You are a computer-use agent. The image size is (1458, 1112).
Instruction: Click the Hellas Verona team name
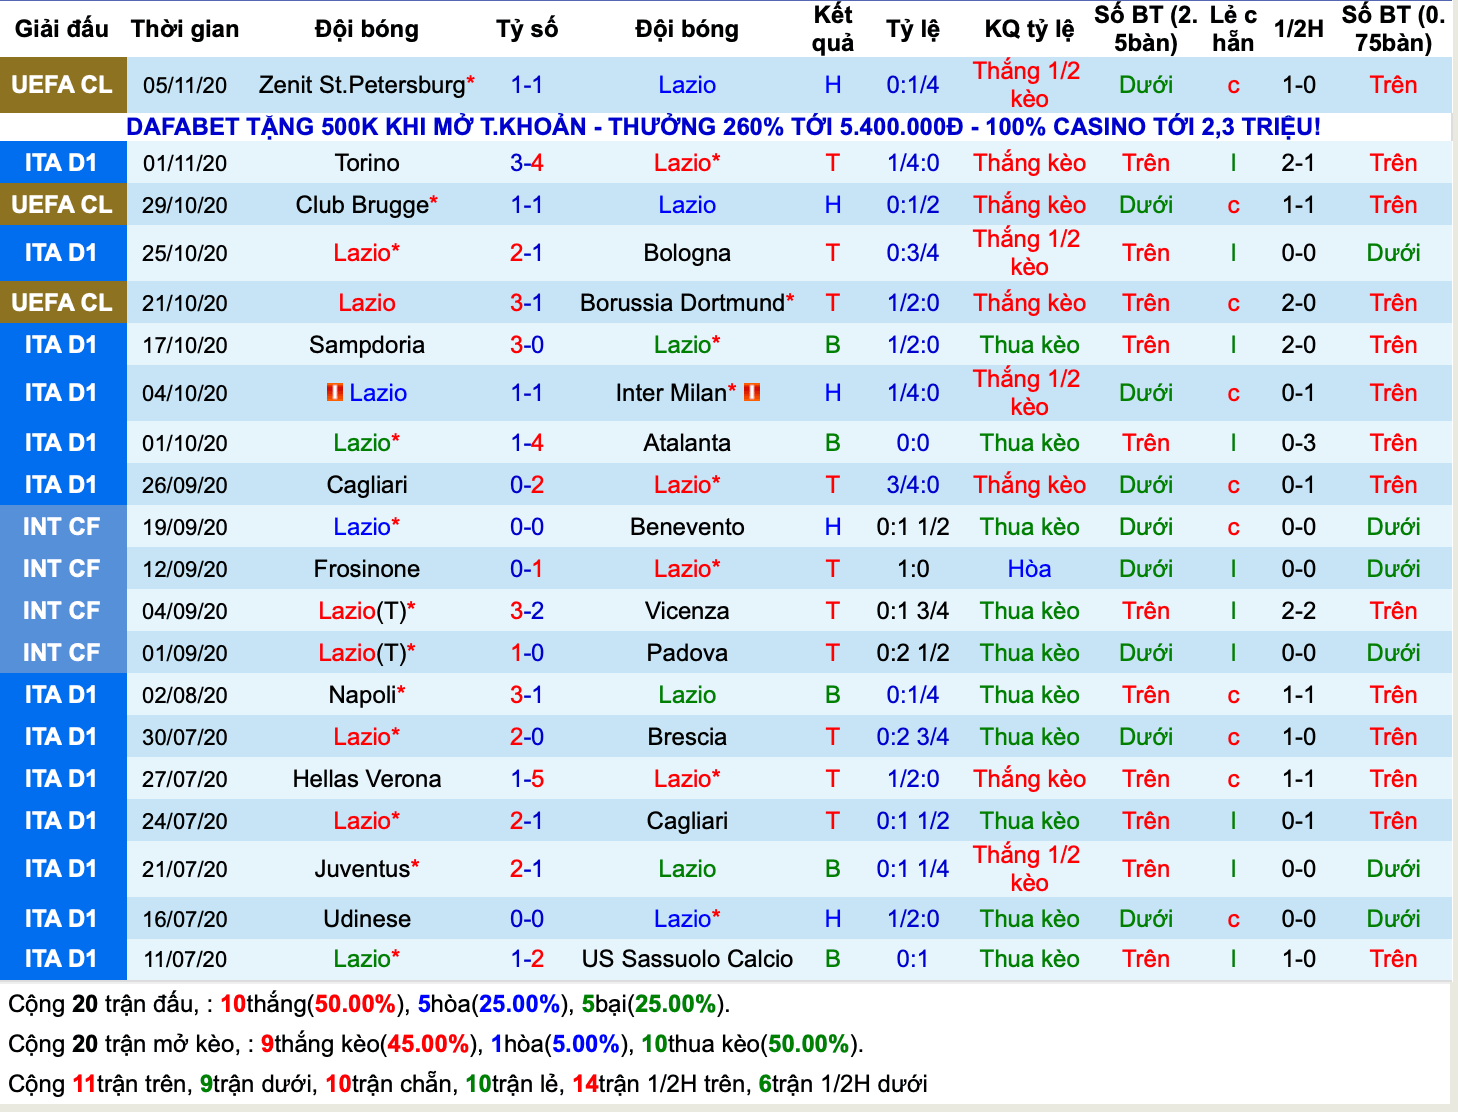coord(367,779)
